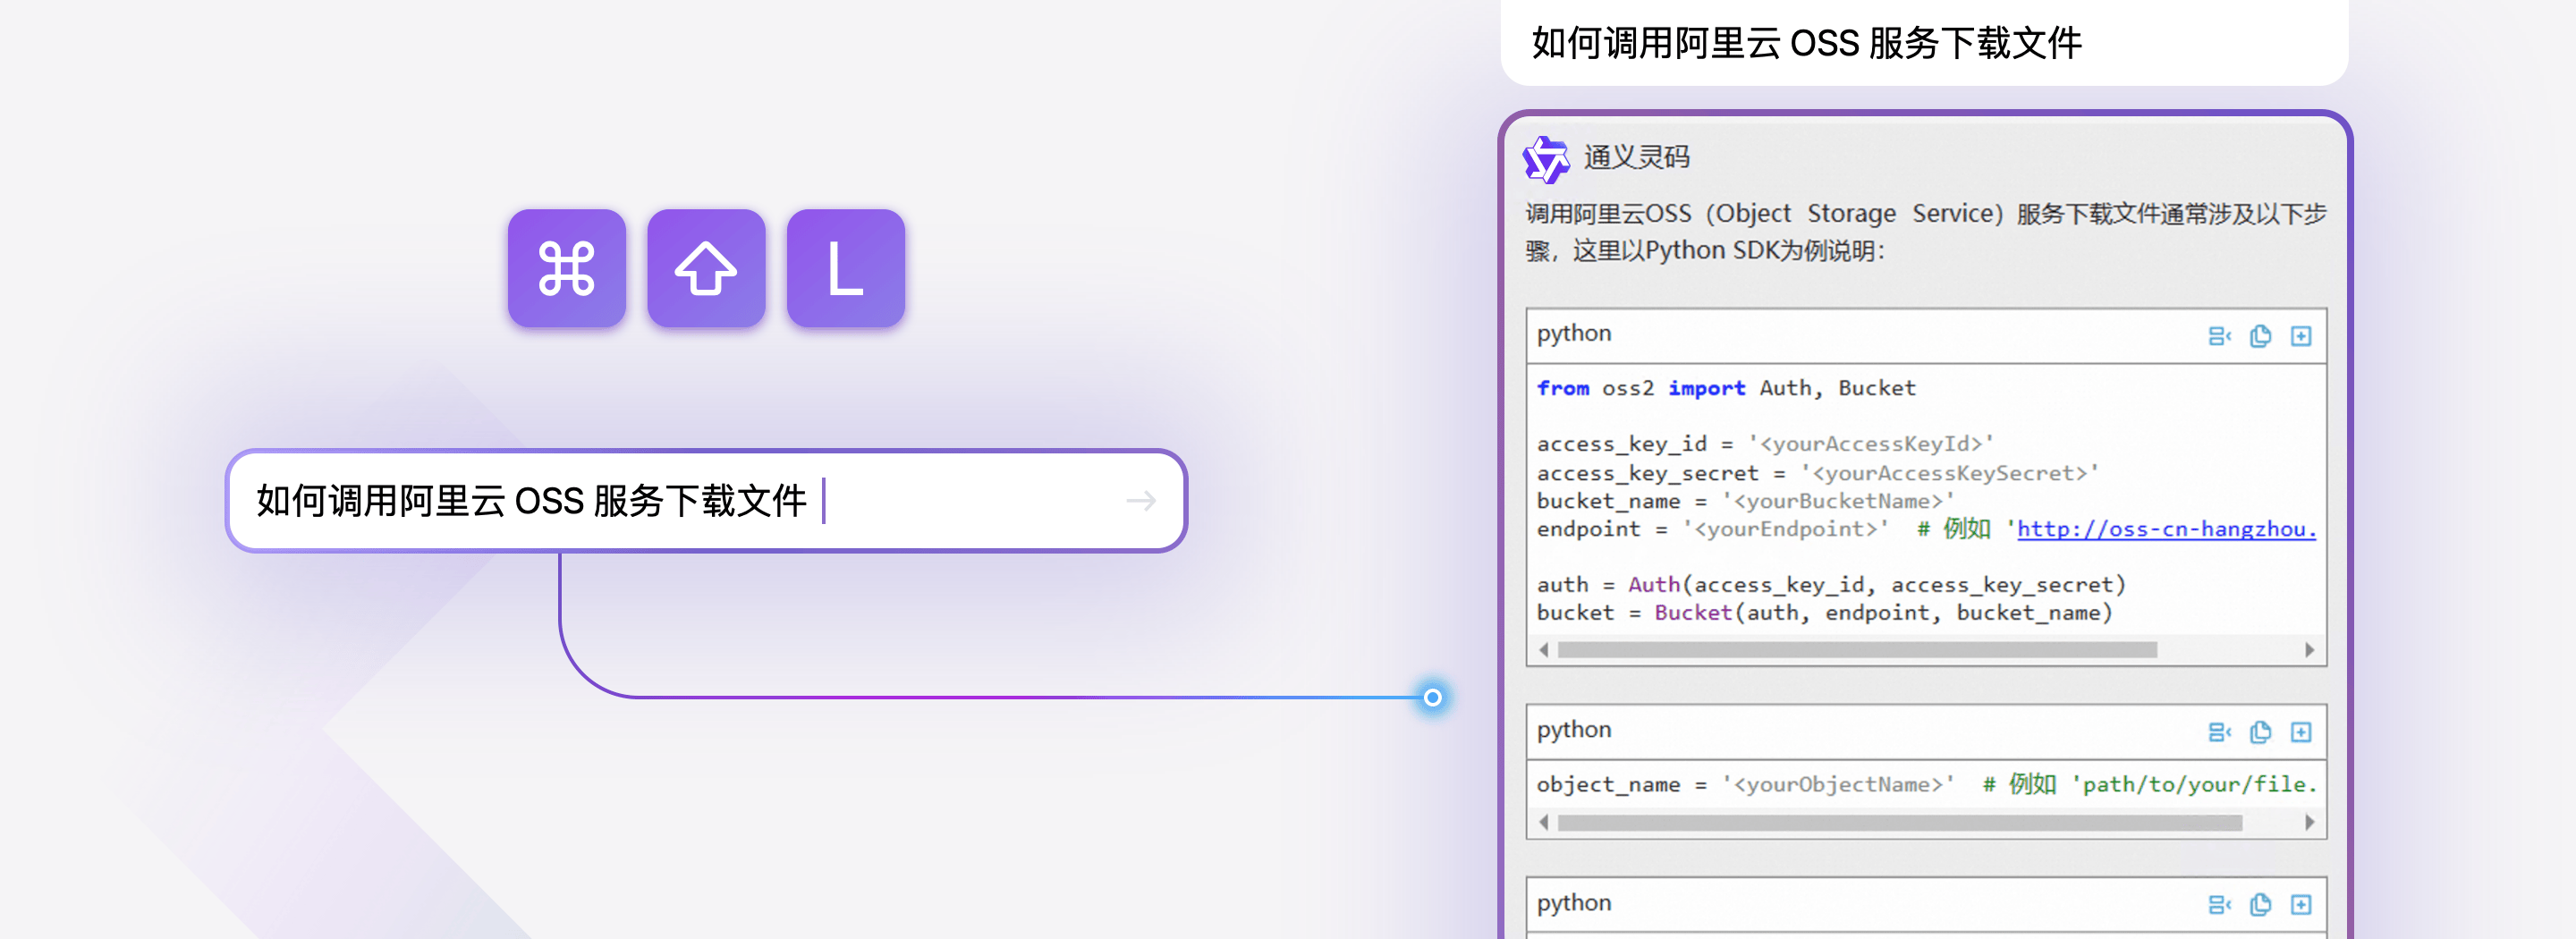This screenshot has width=2576, height=939.
Task: Click the Tongyi Lingma logo icon
Action: [1546, 159]
